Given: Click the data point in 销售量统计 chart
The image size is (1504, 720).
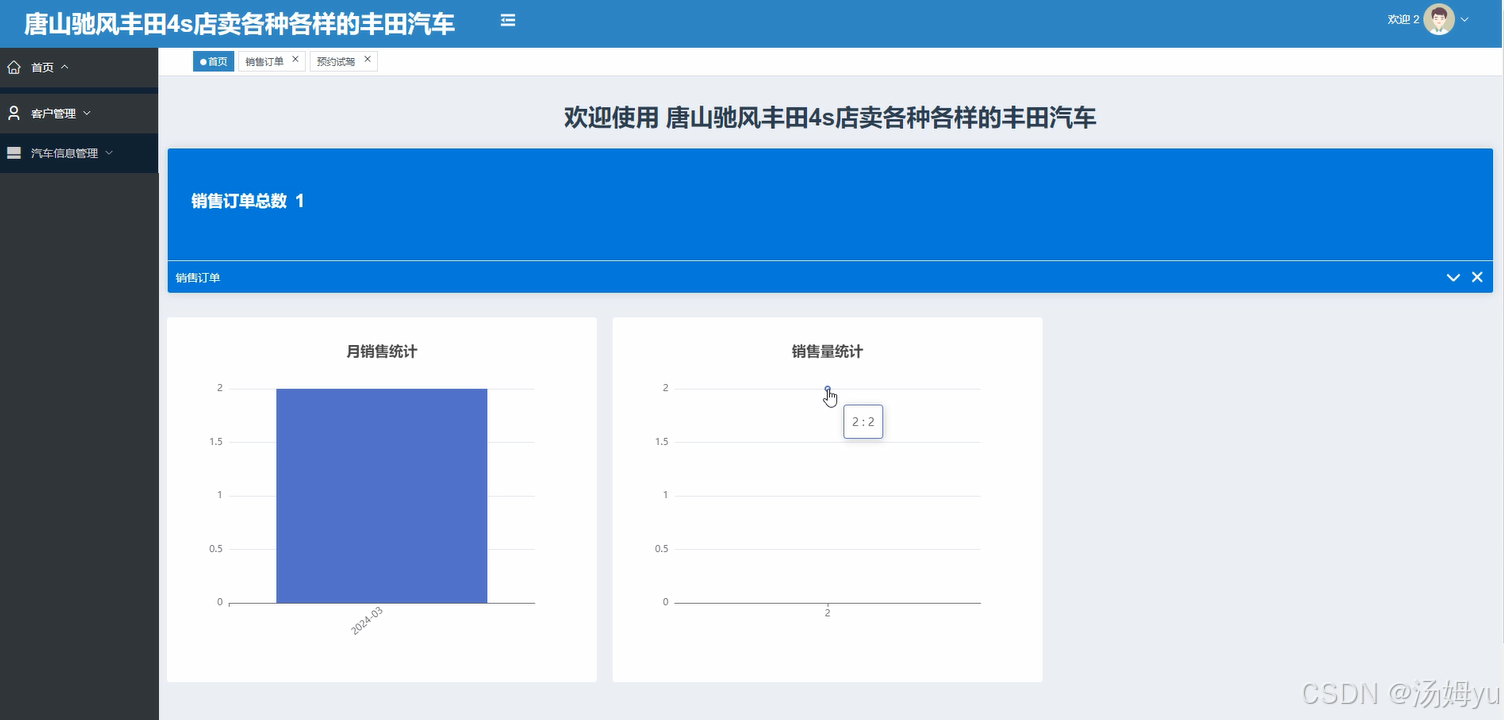Looking at the screenshot, I should [827, 389].
